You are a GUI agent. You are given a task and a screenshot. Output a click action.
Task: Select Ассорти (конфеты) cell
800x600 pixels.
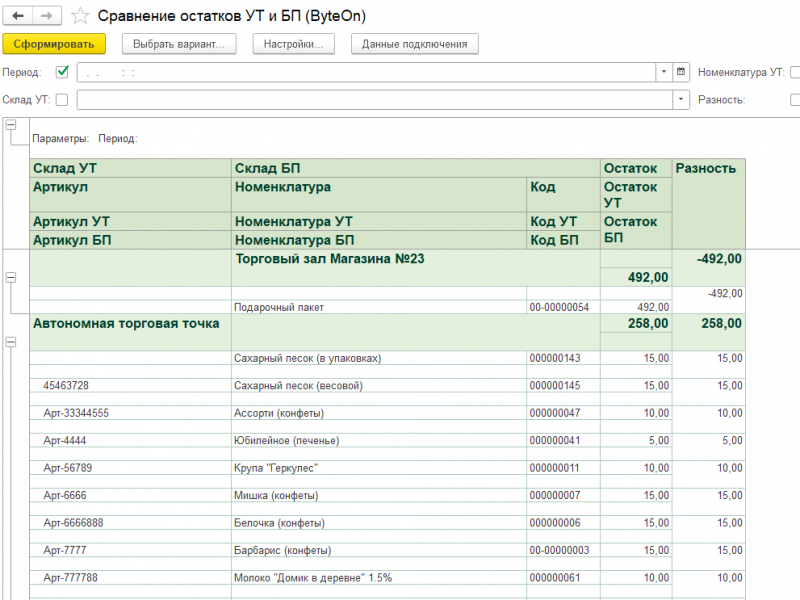coord(379,413)
